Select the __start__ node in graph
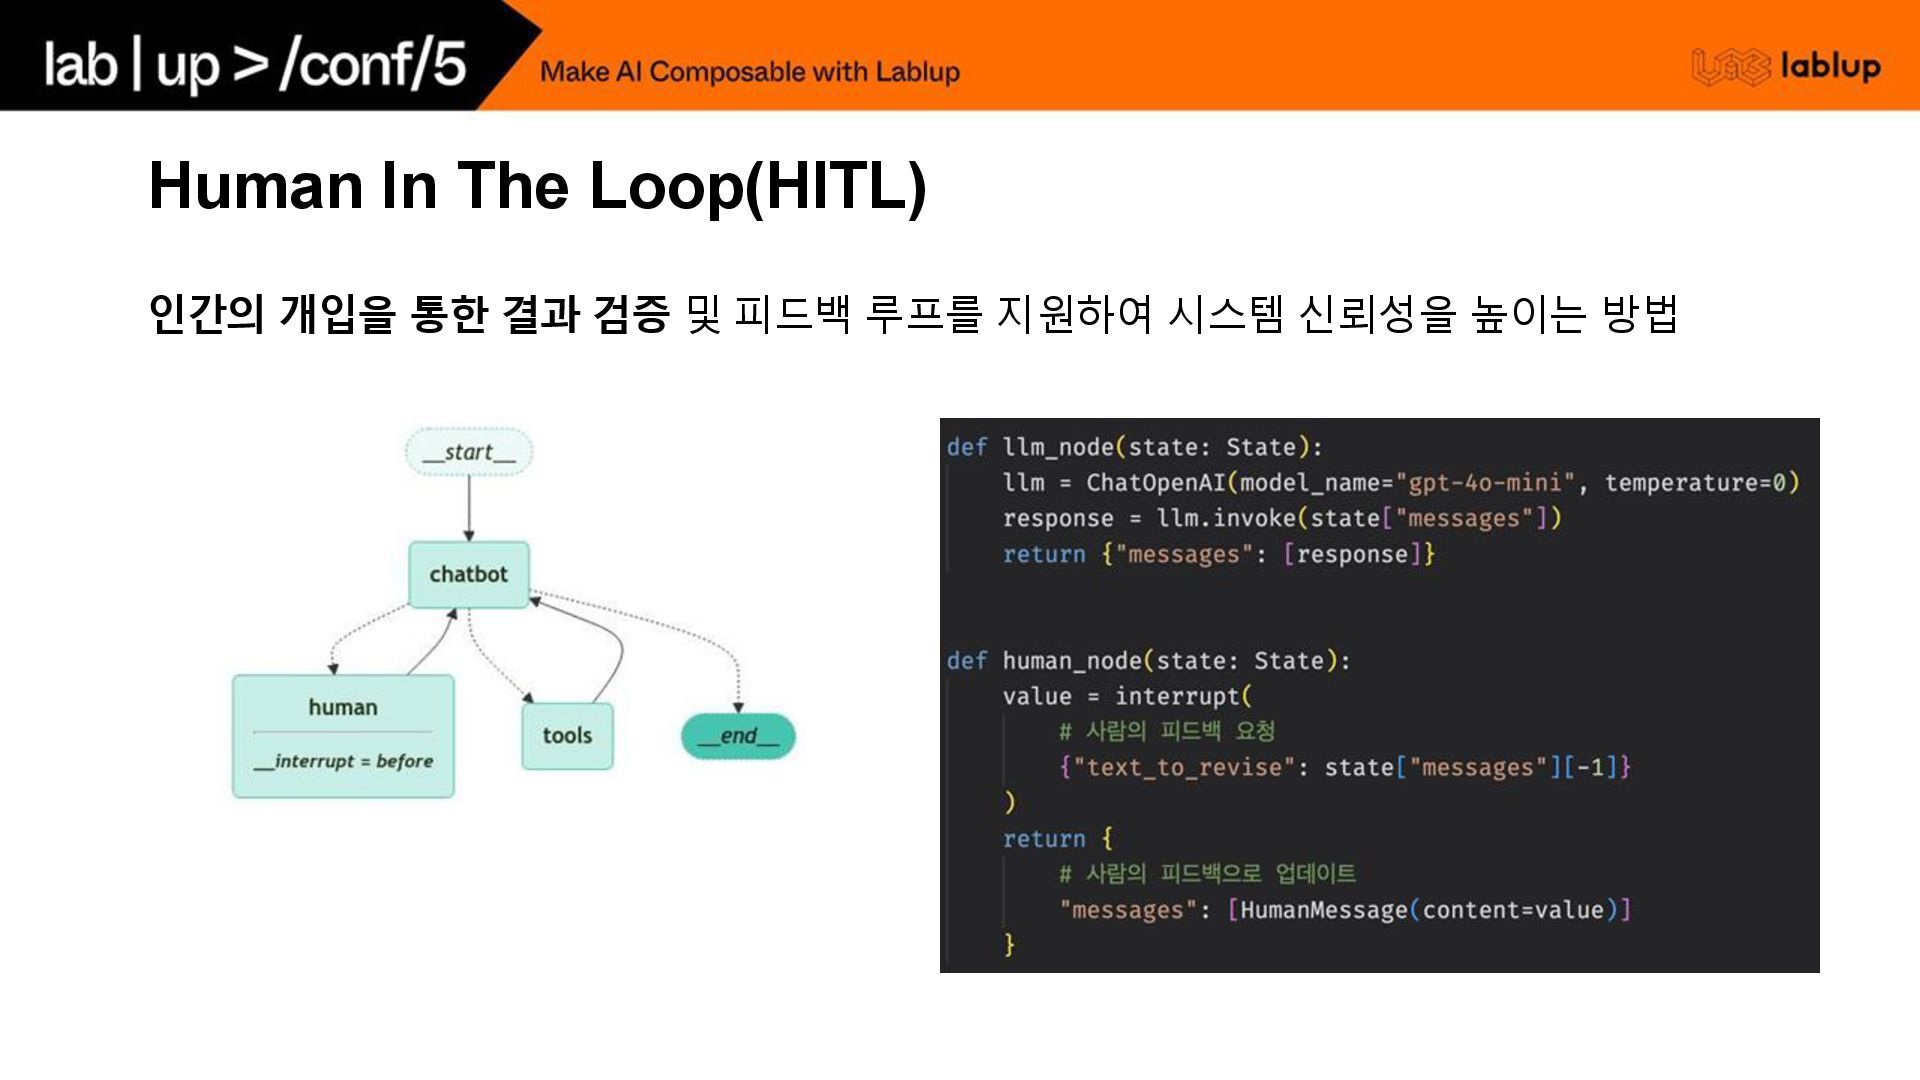The width and height of the screenshot is (1920, 1080). click(x=469, y=452)
